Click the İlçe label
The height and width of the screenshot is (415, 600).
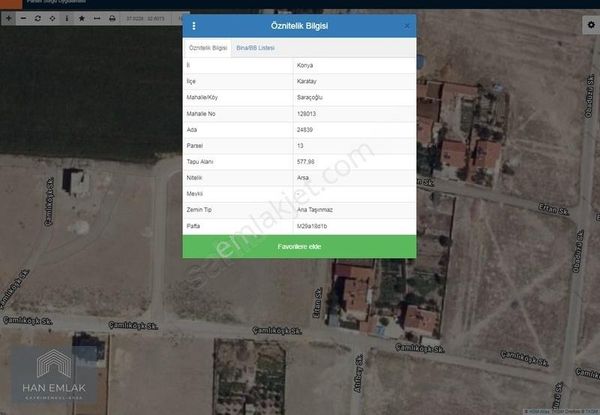pos(191,81)
